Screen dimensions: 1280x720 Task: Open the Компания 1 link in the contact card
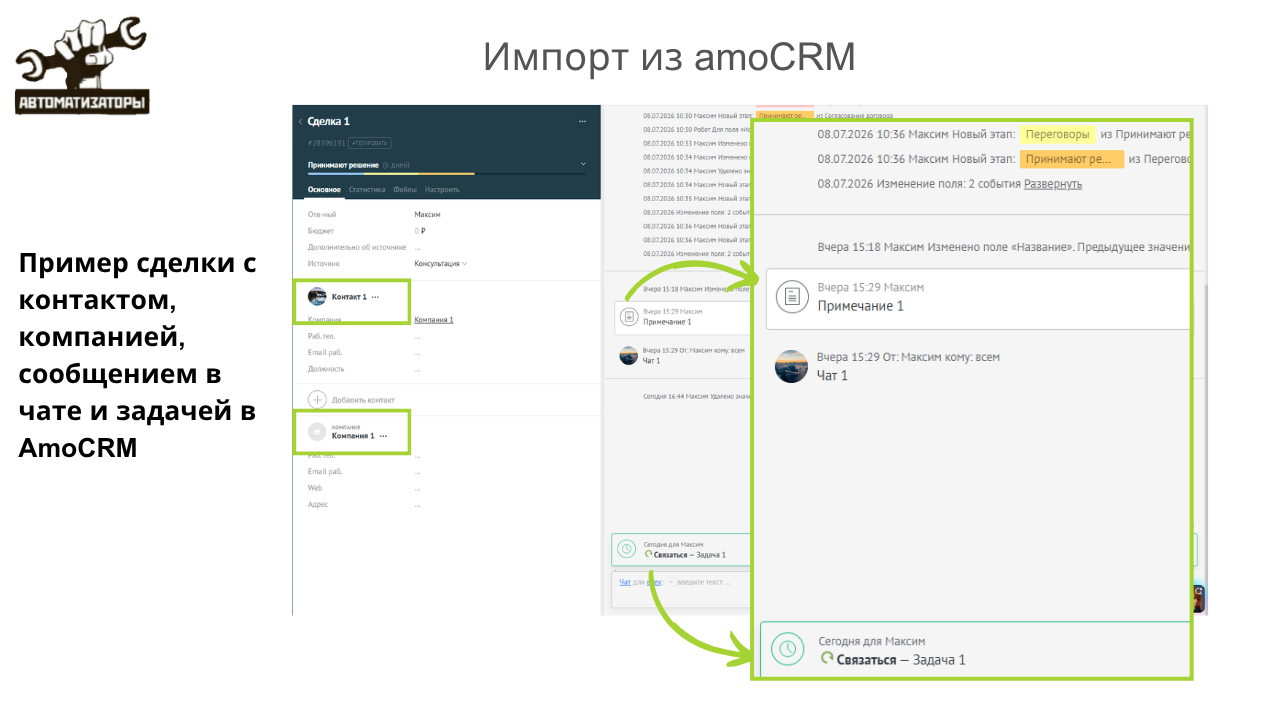pyautogui.click(x=434, y=320)
